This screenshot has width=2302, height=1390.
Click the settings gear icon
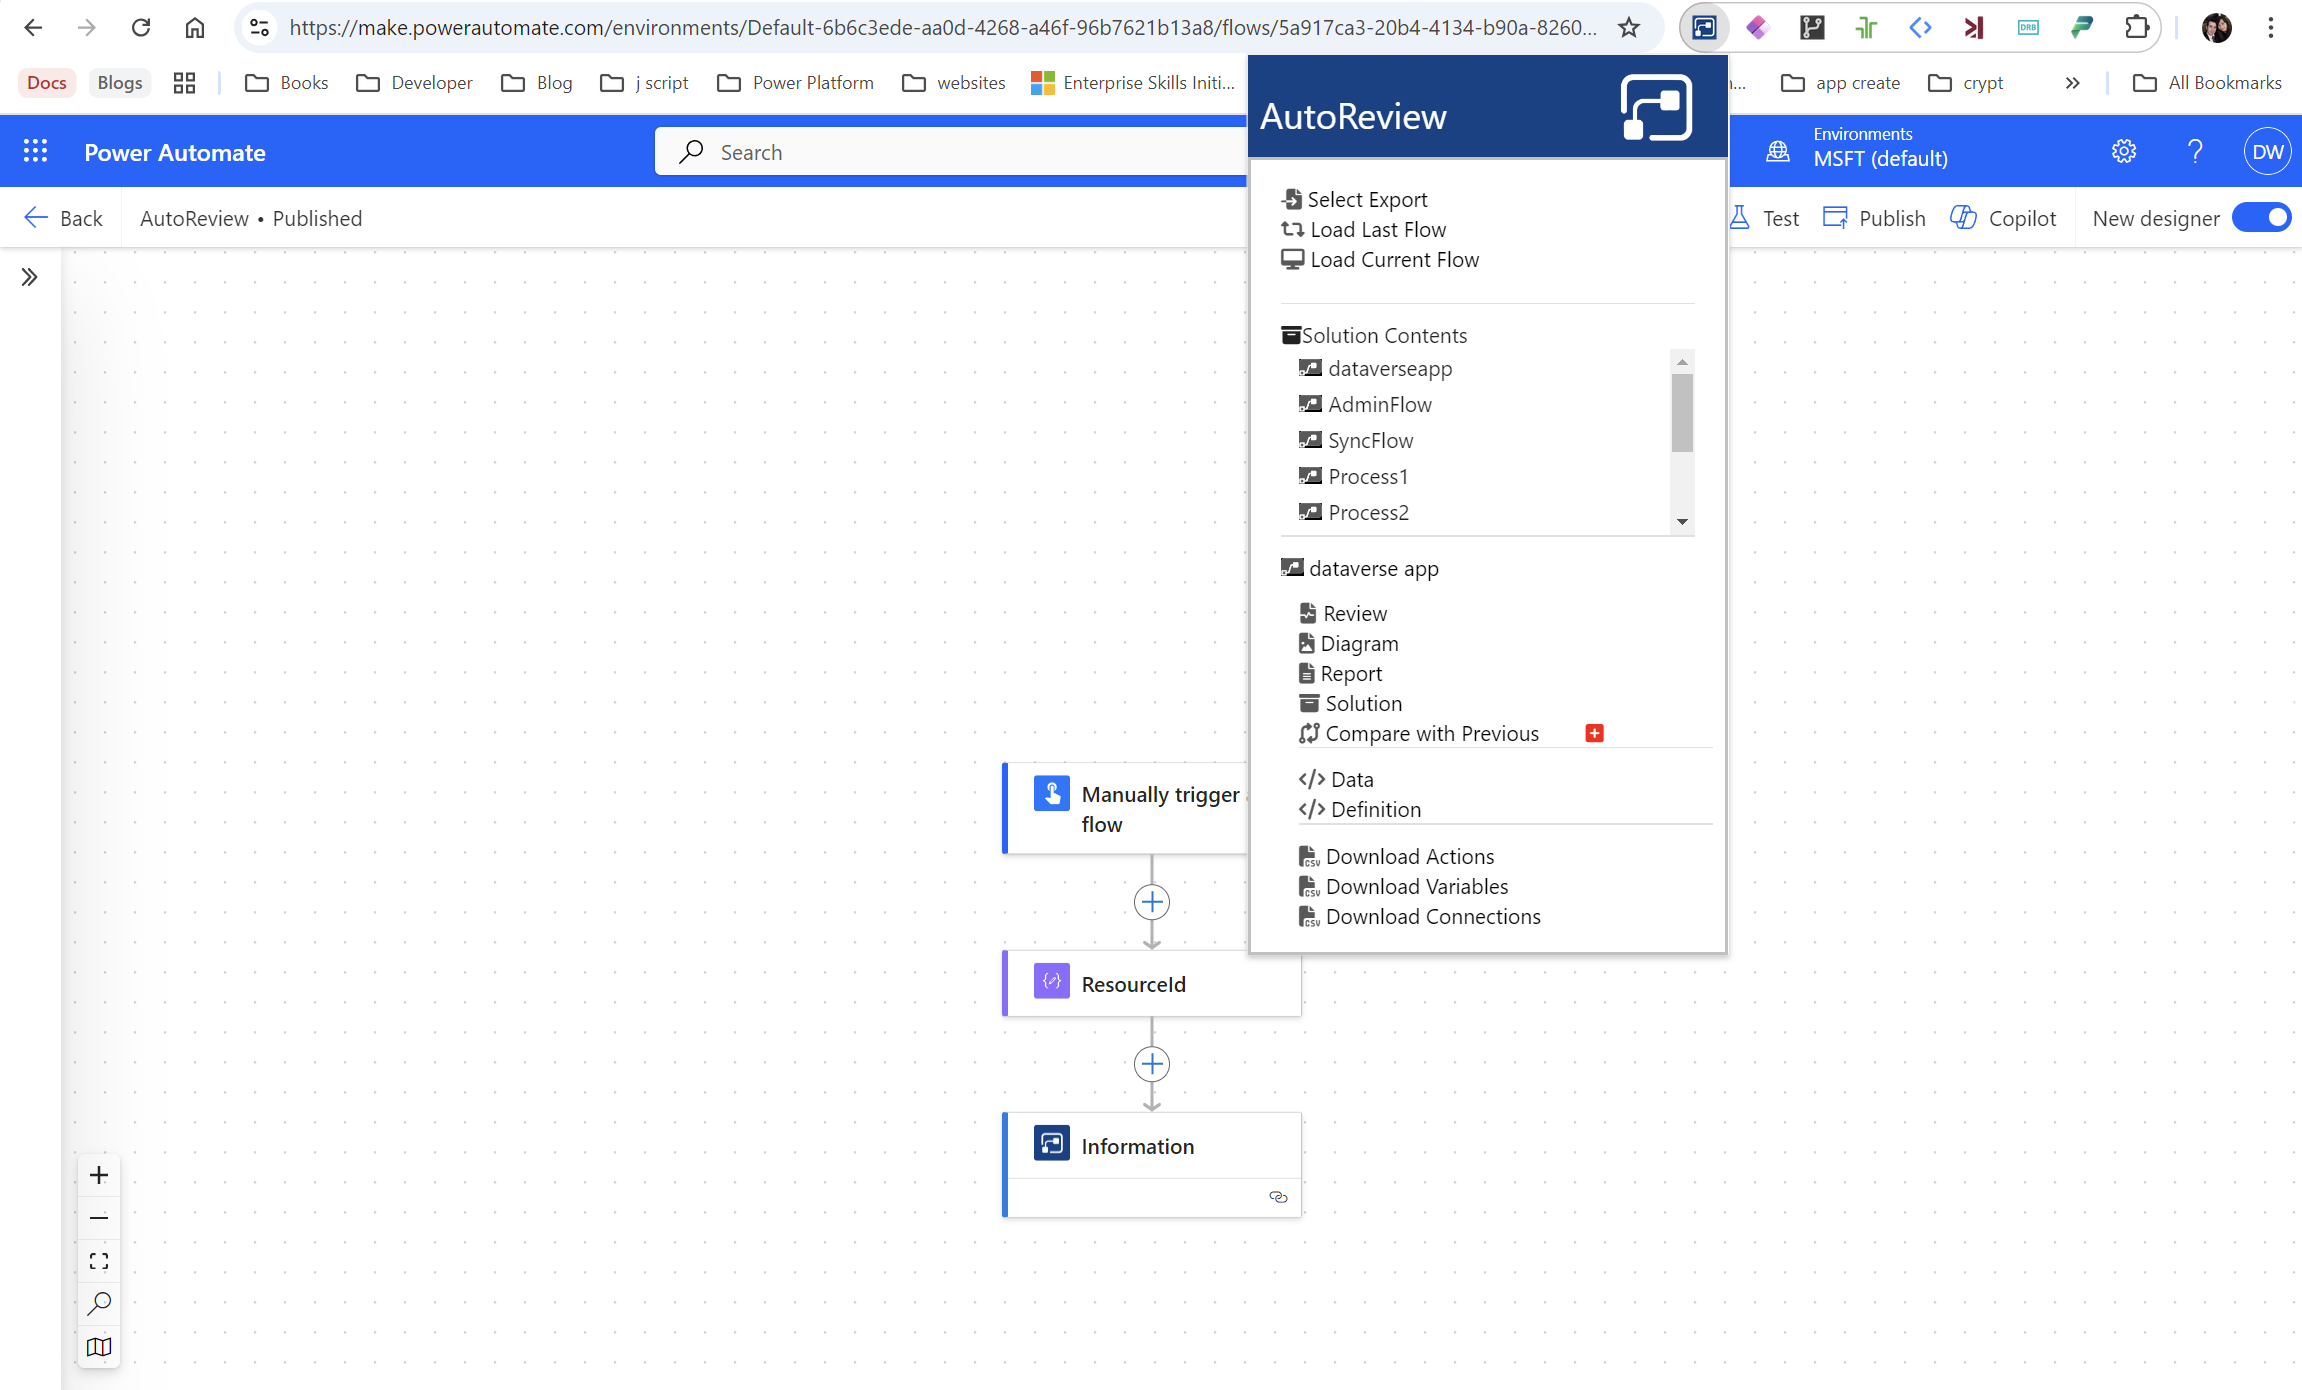coord(2124,152)
